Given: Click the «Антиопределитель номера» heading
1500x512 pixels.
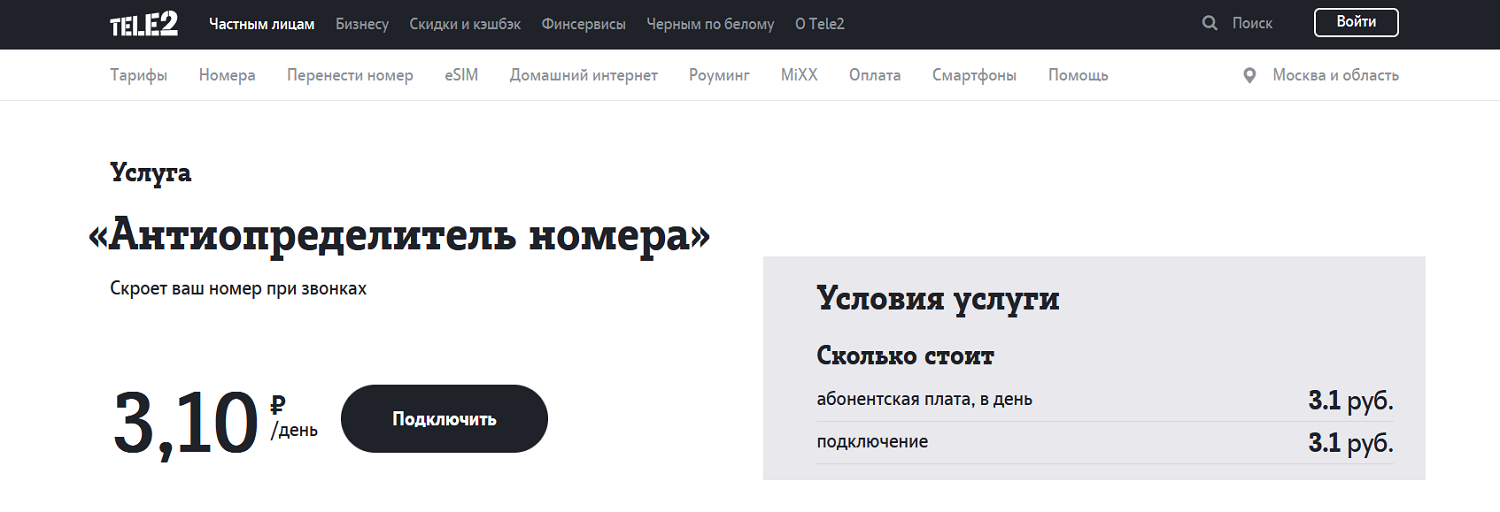Looking at the screenshot, I should click(399, 236).
